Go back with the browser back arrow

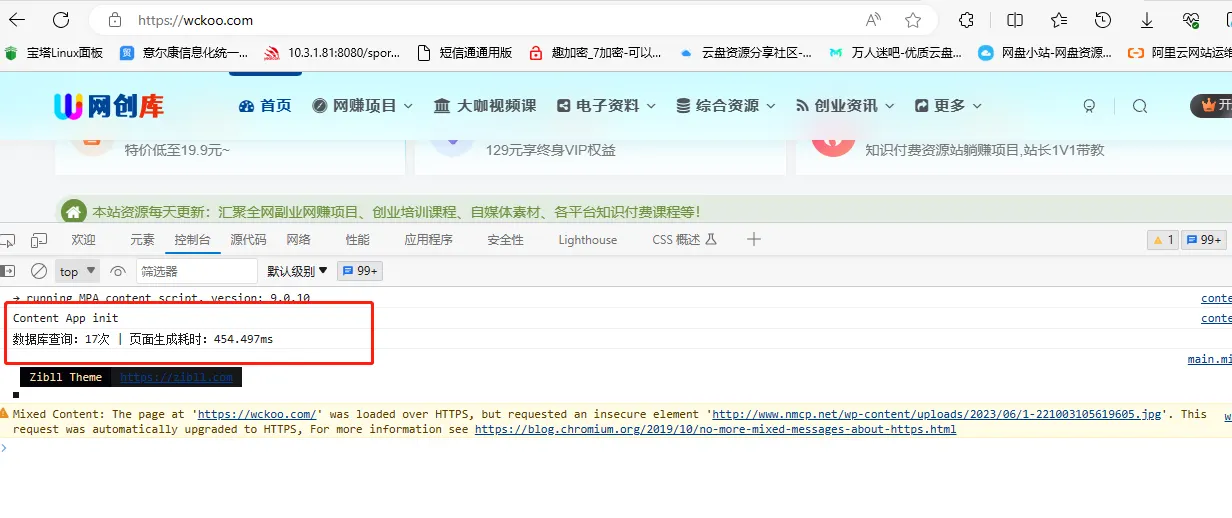click(x=17, y=20)
